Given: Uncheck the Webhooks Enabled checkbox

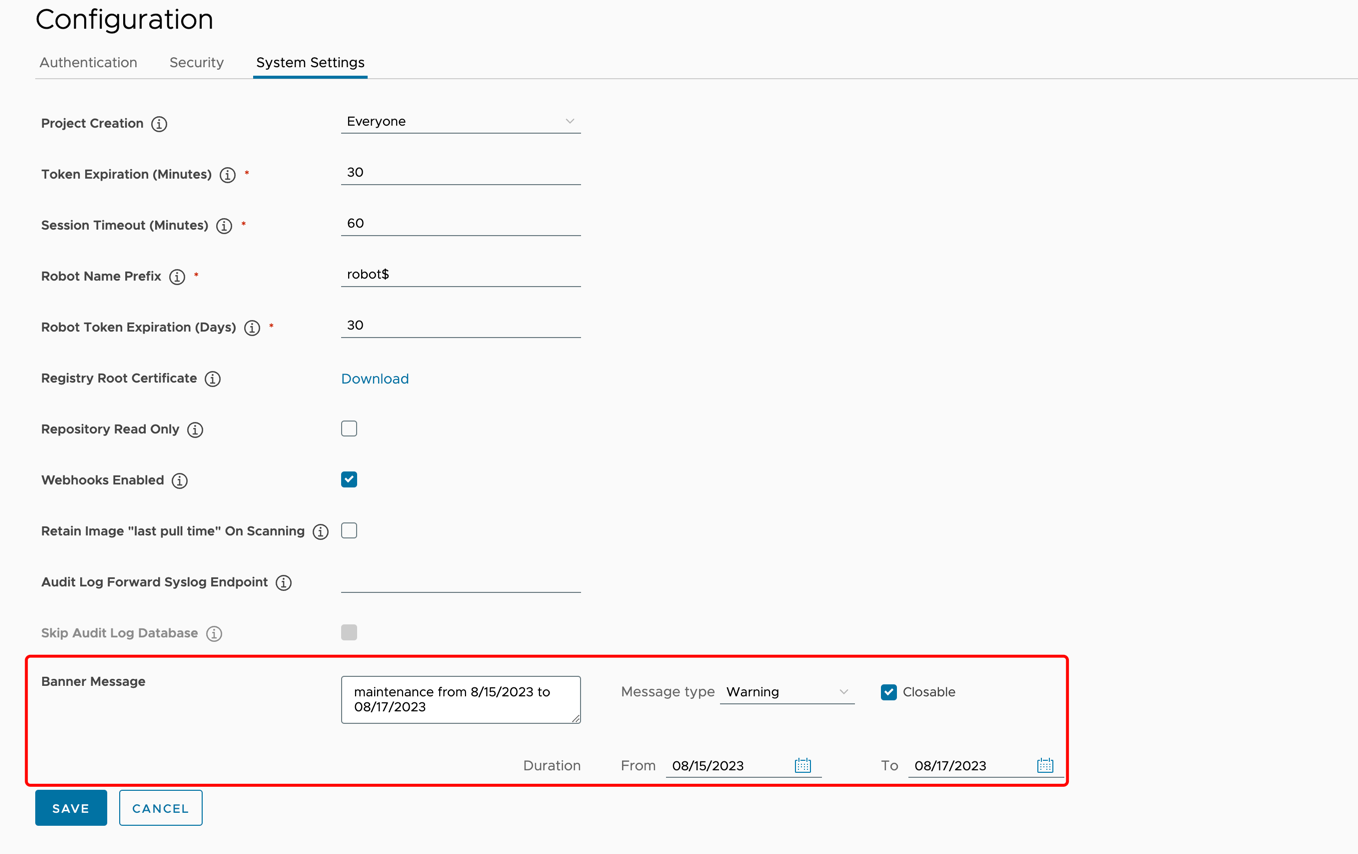Looking at the screenshot, I should coord(349,480).
